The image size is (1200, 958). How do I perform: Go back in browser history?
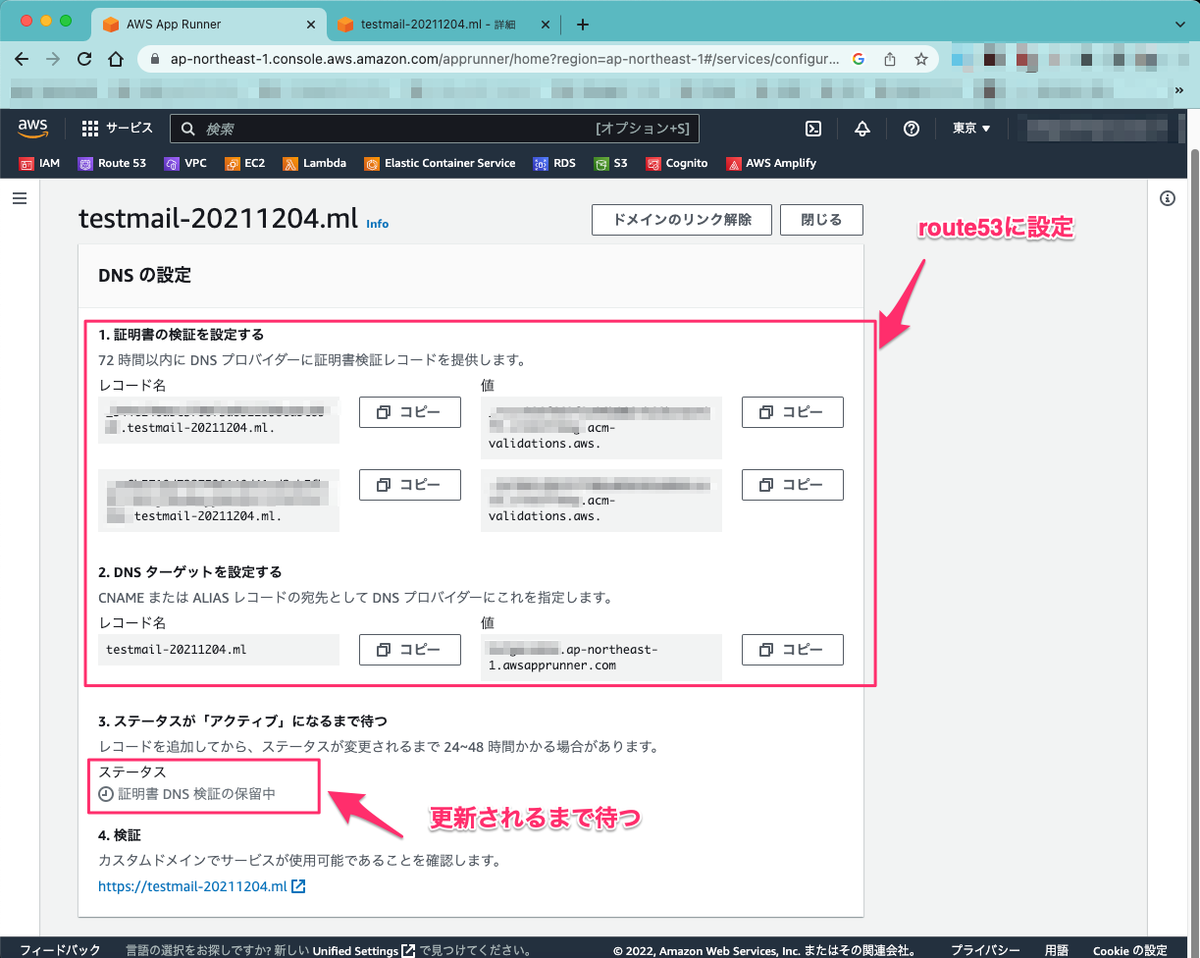pos(22,59)
